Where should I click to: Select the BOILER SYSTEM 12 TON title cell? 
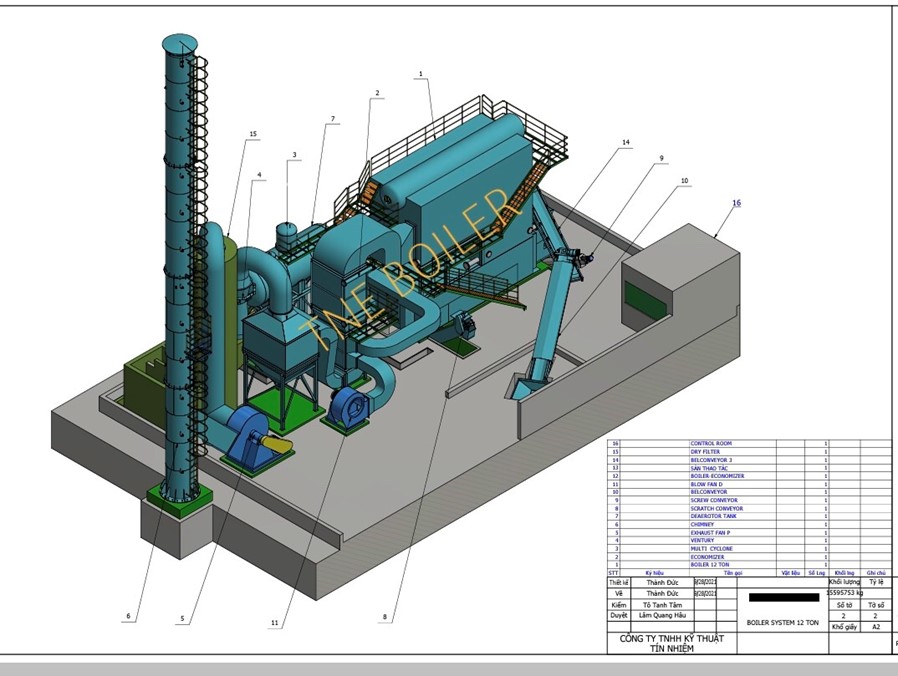click(783, 622)
